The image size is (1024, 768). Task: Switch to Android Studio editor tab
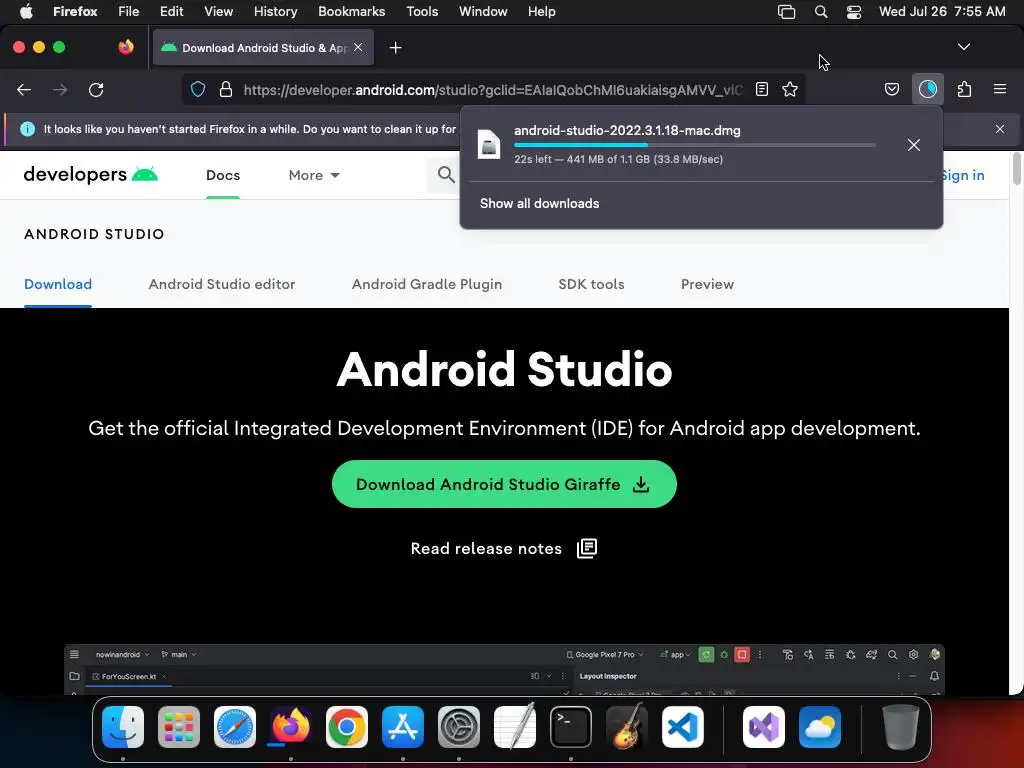click(x=222, y=284)
